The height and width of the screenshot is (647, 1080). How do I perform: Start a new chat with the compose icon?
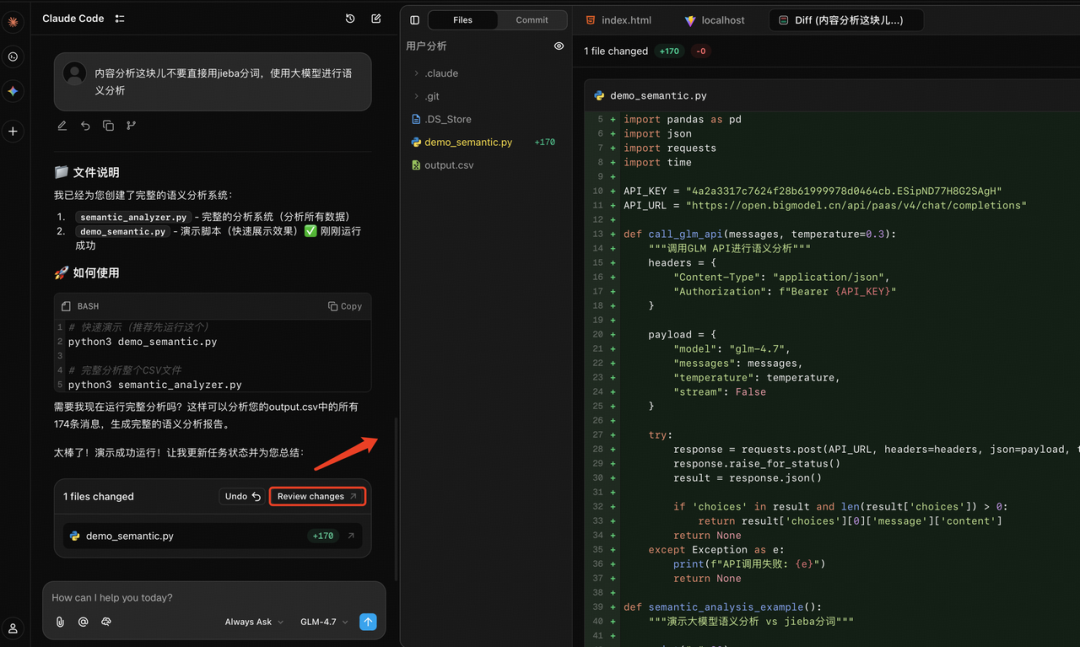coord(376,19)
